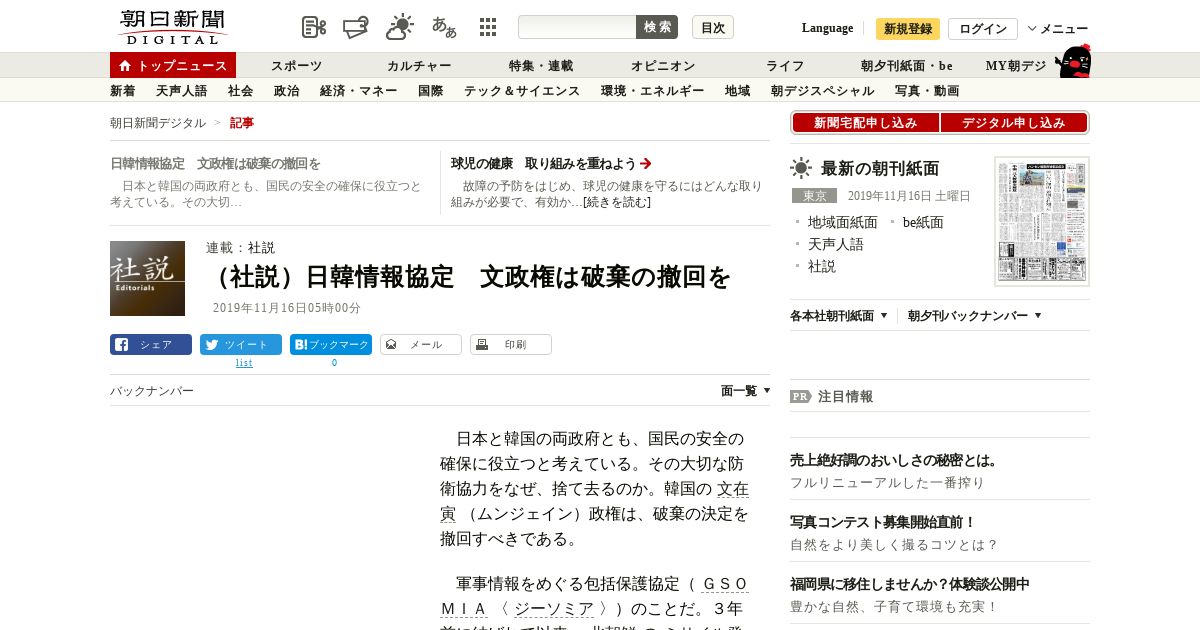This screenshot has width=1200, height=630.
Task: Open the MY朝デジ tab
Action: [1016, 65]
